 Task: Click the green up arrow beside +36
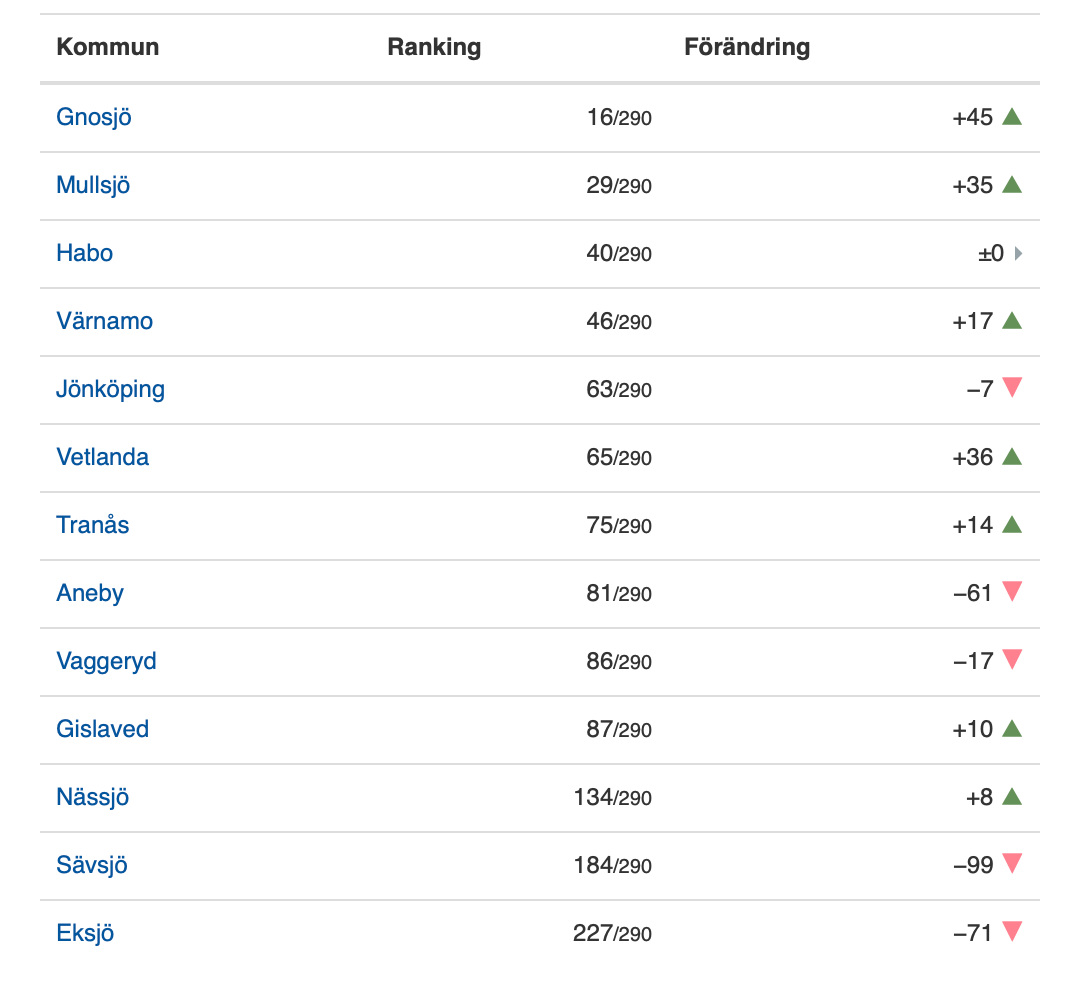(1011, 457)
